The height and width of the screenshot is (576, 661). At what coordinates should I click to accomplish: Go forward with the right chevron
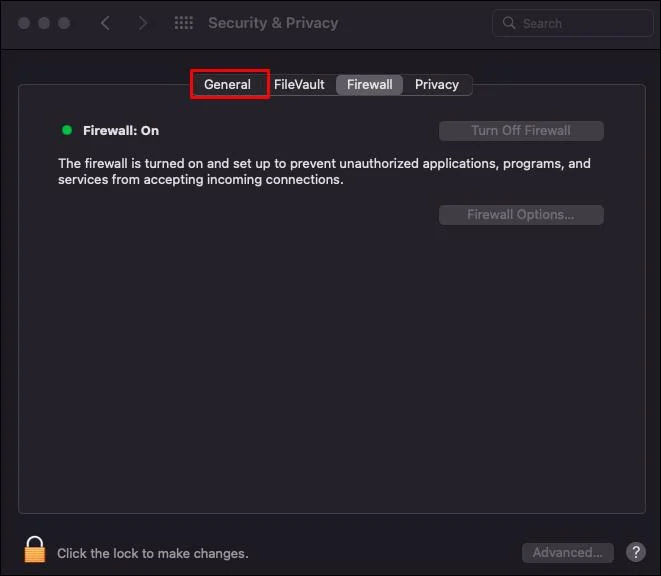142,23
